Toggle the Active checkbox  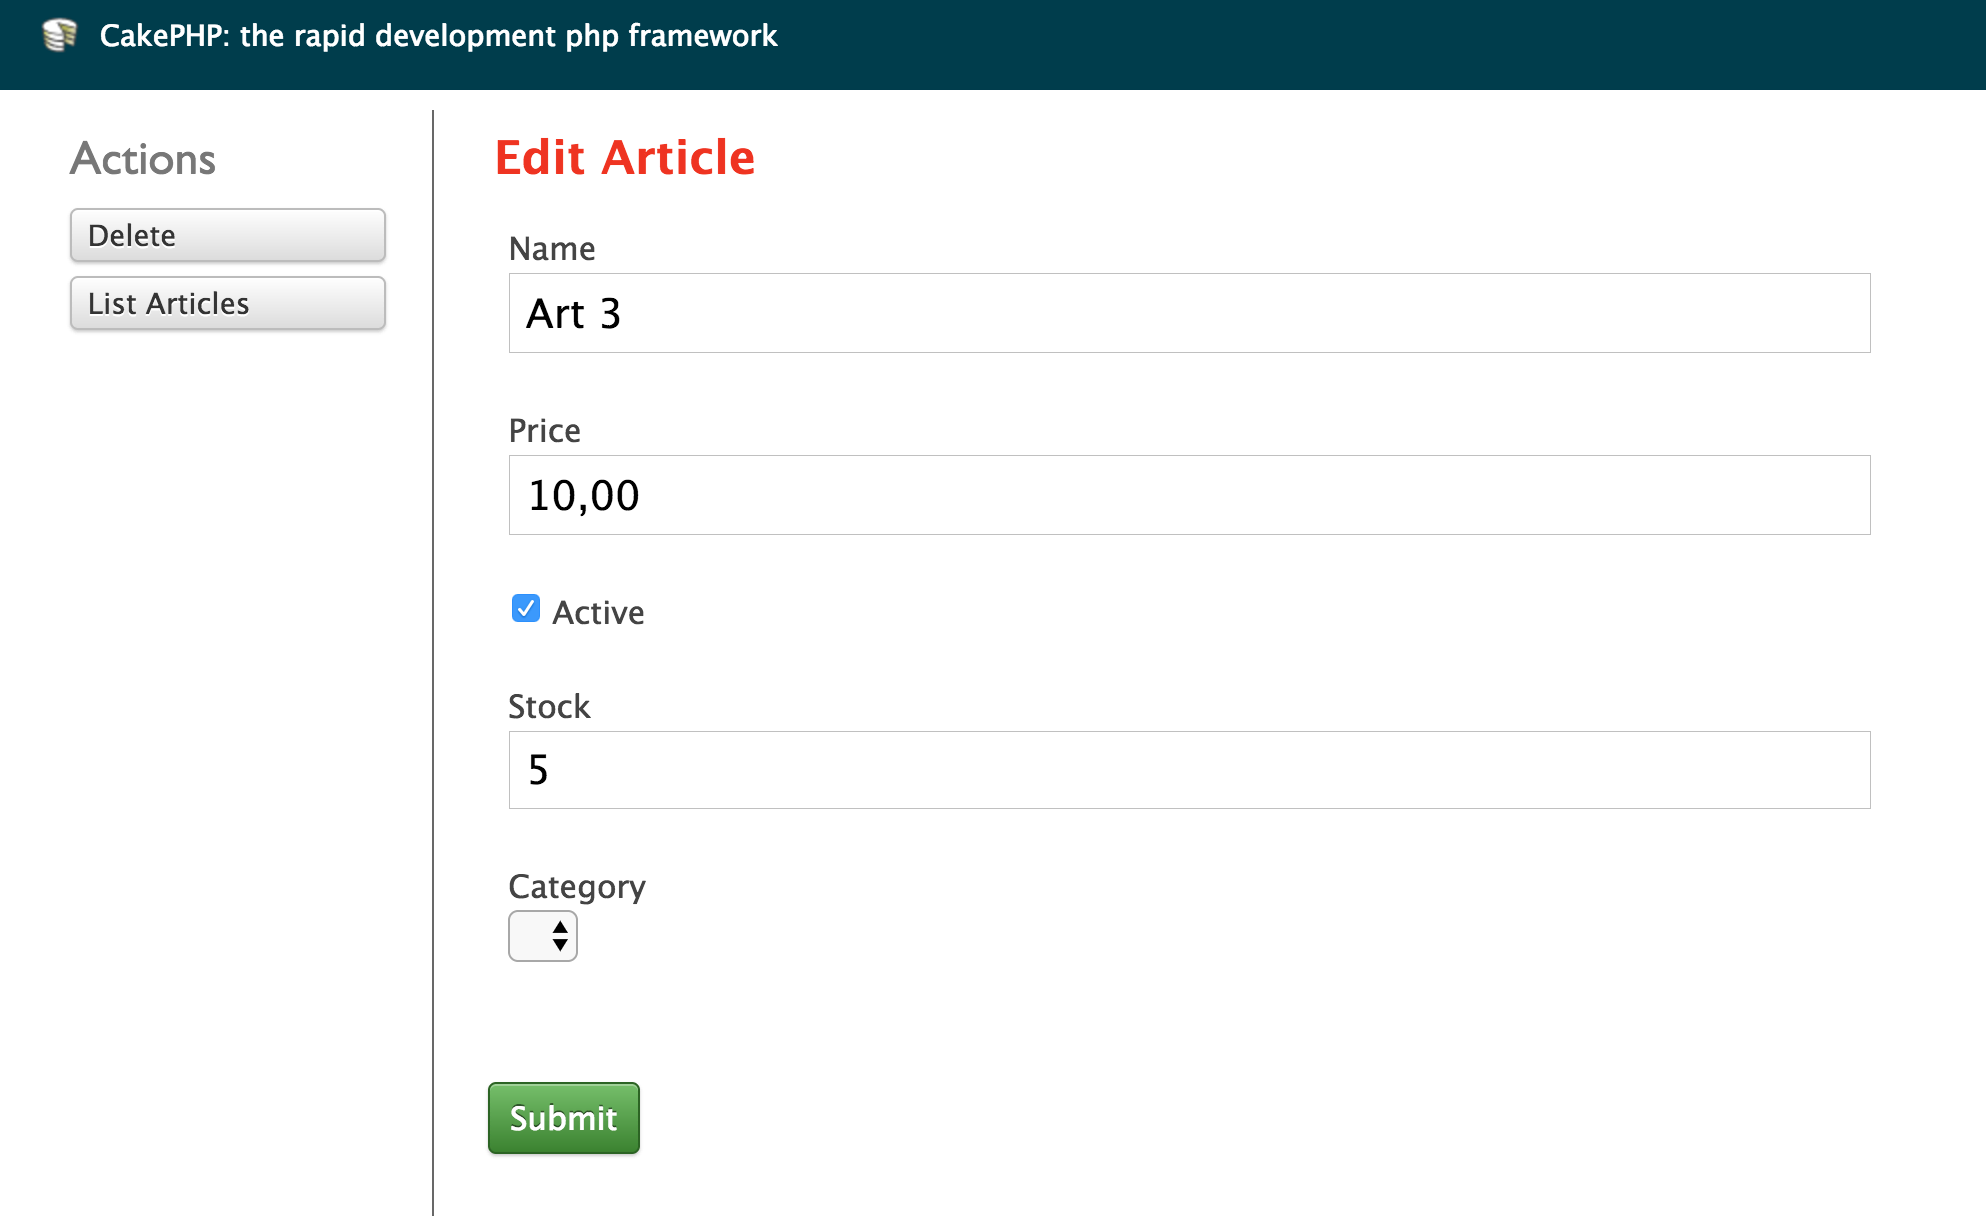[526, 609]
